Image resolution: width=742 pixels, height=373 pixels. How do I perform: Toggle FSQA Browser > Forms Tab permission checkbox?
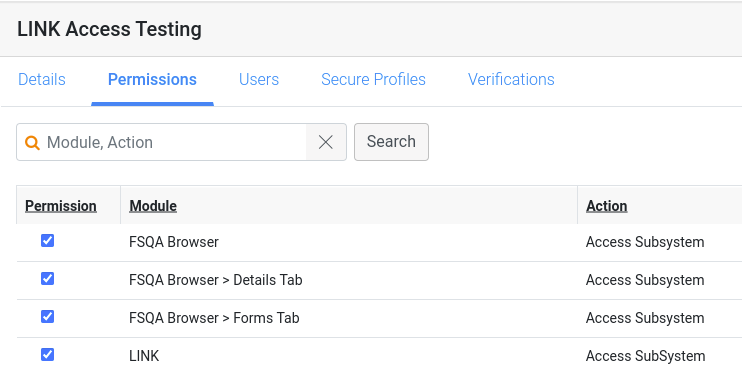(47, 316)
